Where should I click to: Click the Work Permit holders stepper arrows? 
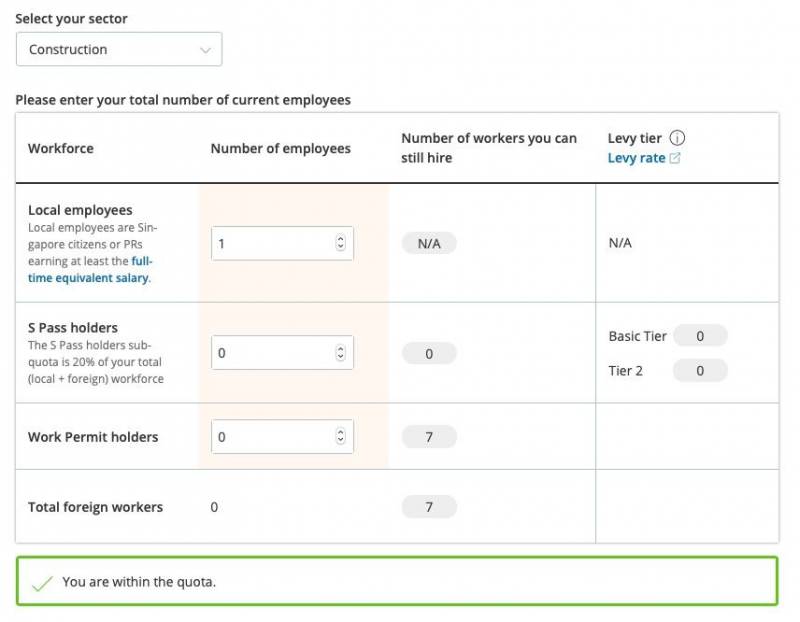[x=340, y=437]
